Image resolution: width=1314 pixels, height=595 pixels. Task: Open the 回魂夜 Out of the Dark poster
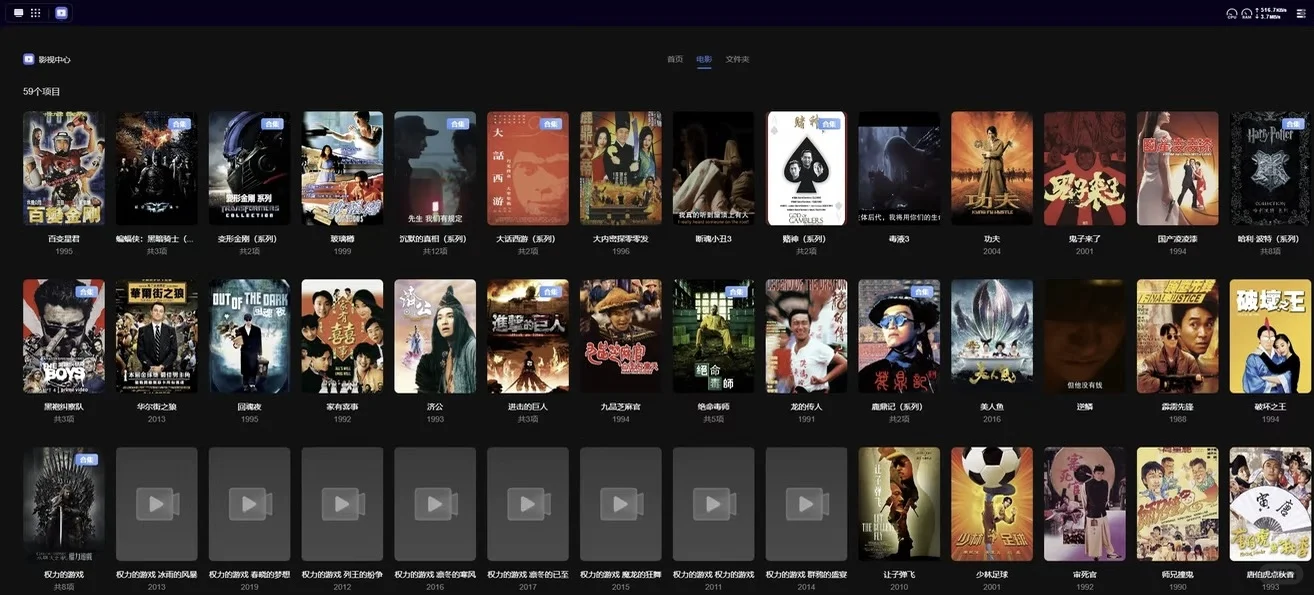[x=250, y=336]
